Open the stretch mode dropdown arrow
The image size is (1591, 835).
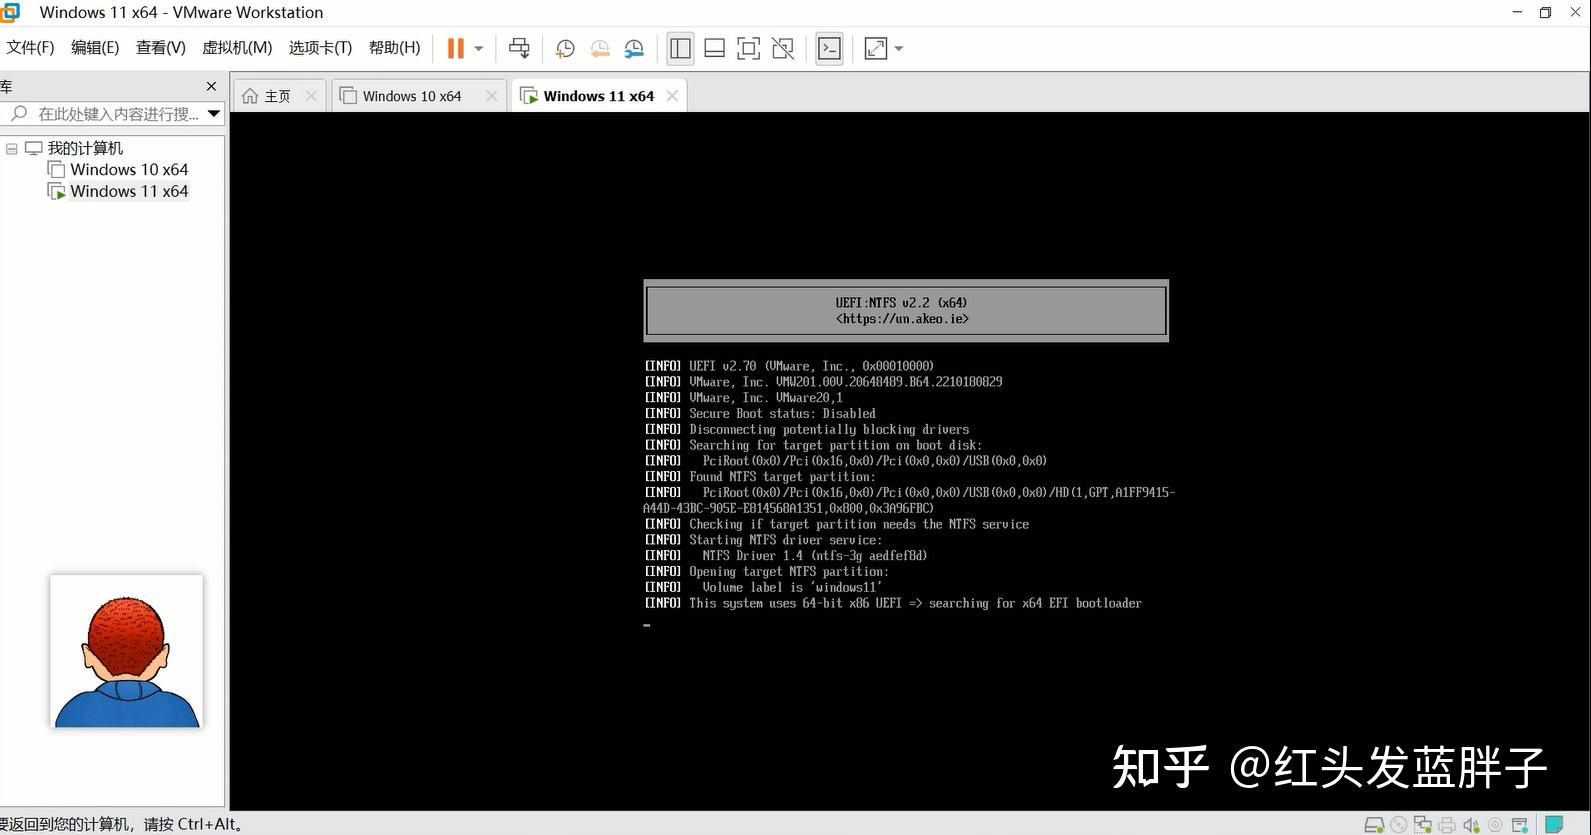(x=898, y=48)
